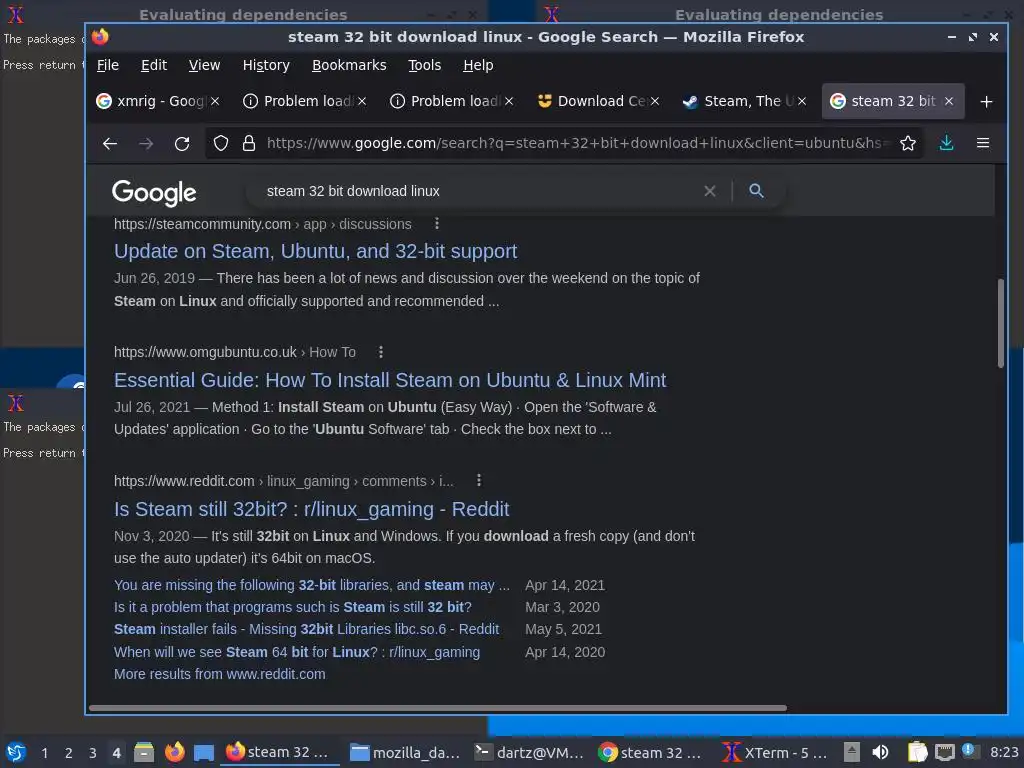Image resolution: width=1024 pixels, height=768 pixels.
Task: Reload the Google search page
Action: point(182,144)
